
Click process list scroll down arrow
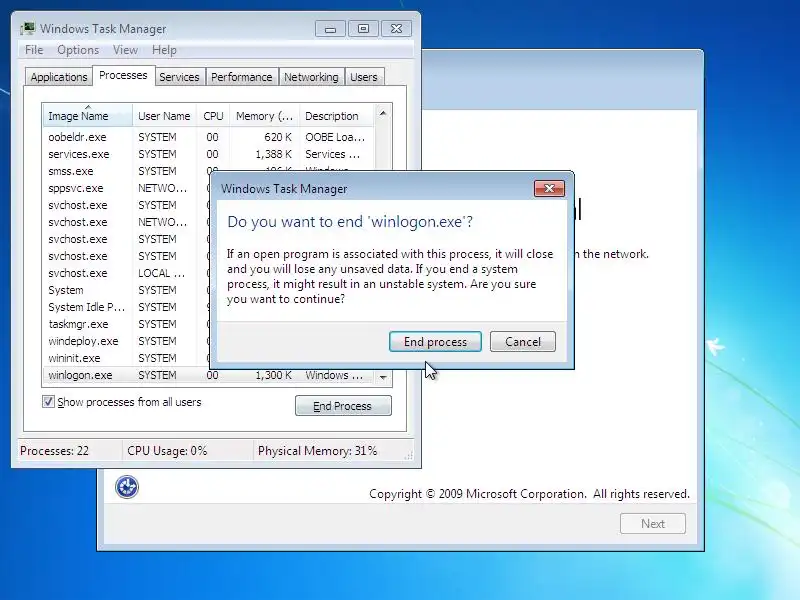[383, 377]
